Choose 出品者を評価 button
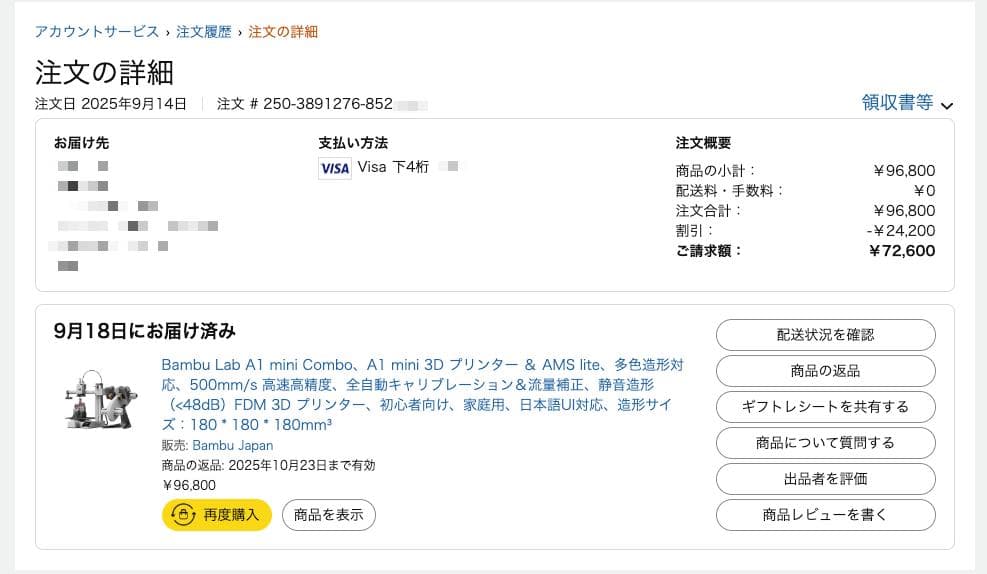The height and width of the screenshot is (574, 987). pyautogui.click(x=825, y=479)
